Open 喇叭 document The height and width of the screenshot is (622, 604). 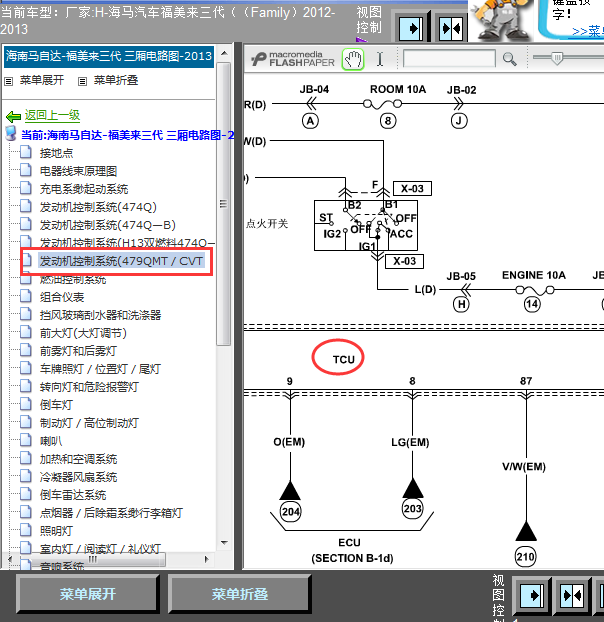51,441
